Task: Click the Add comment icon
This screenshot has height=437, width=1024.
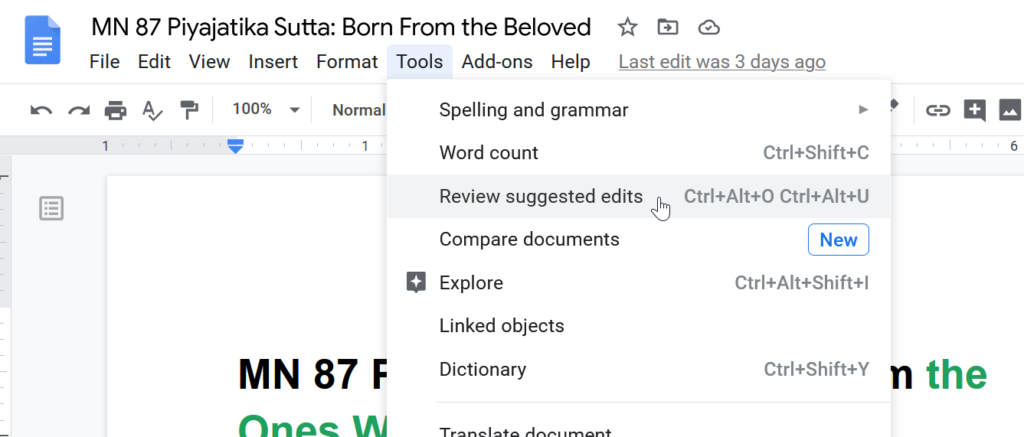Action: click(x=974, y=110)
